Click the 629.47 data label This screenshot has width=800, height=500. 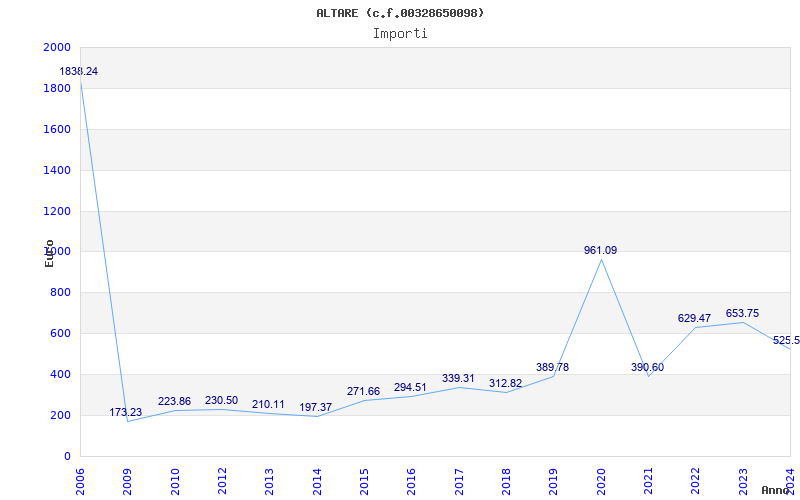click(x=694, y=318)
